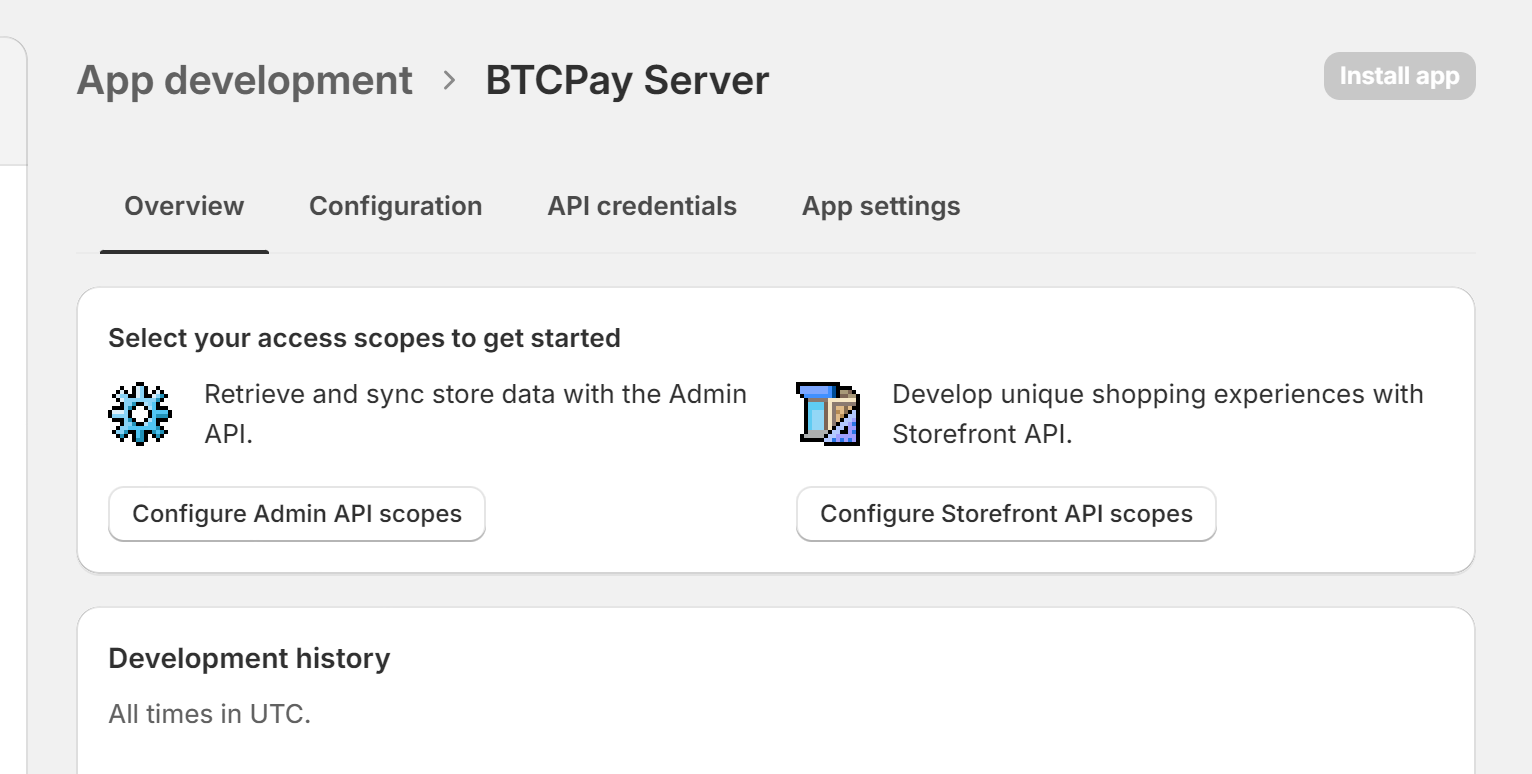The height and width of the screenshot is (774, 1532).
Task: Click the 'All times in UTC.' note
Action: [210, 715]
